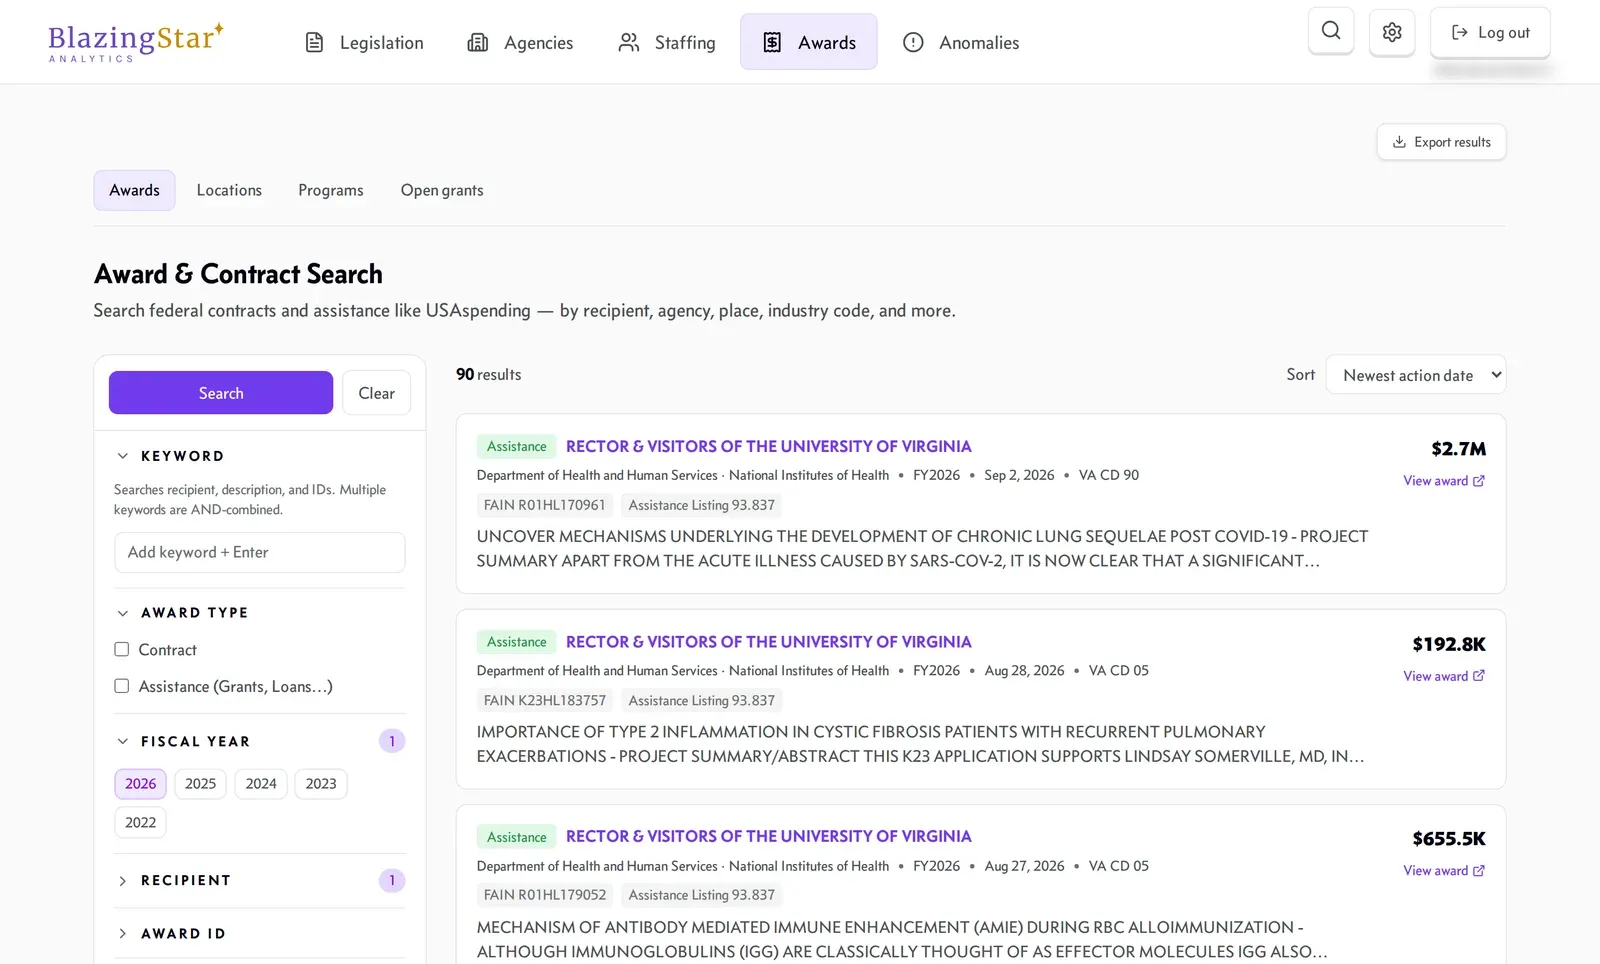Go to the Anomalies nav item
1600x964 pixels.
tap(961, 42)
